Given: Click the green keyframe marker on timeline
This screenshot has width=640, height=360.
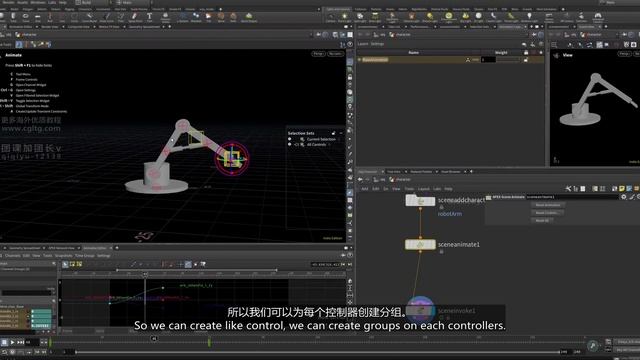Looking at the screenshot, I should (209, 342).
